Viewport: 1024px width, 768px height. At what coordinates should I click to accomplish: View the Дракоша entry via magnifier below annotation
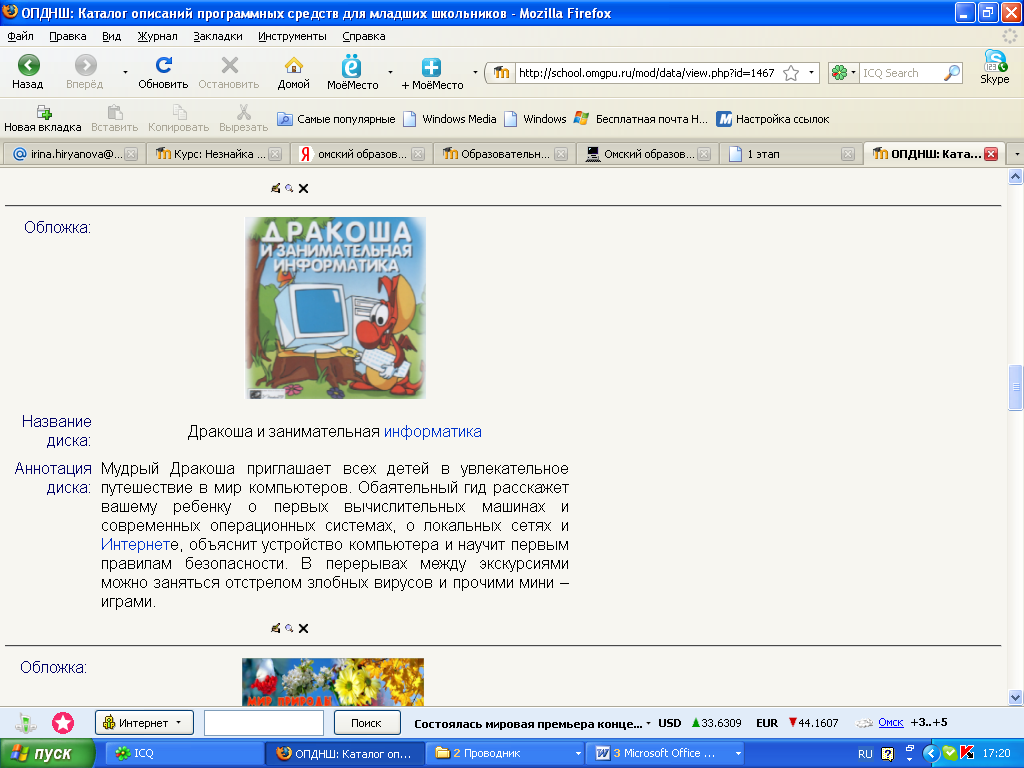[289, 628]
